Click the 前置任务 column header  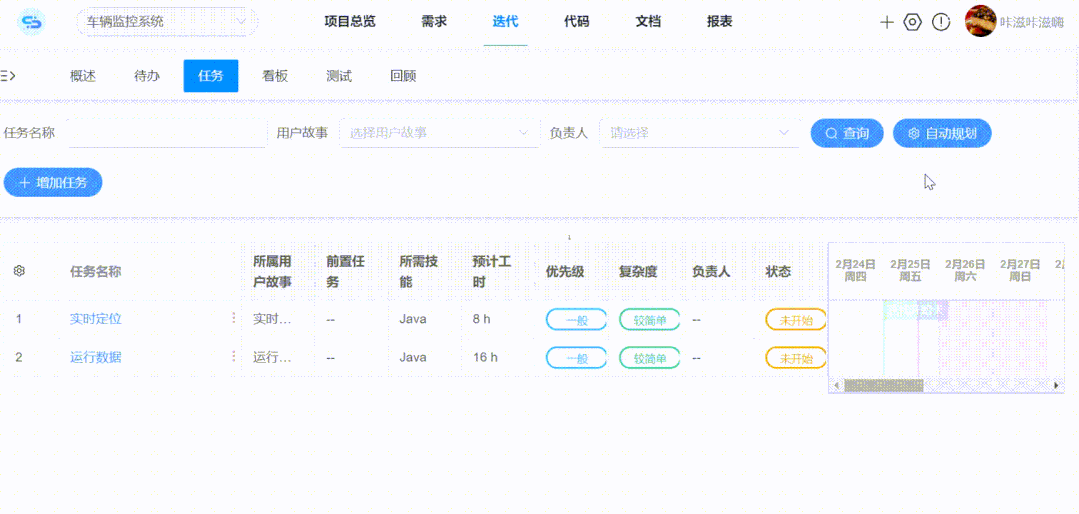(345, 271)
